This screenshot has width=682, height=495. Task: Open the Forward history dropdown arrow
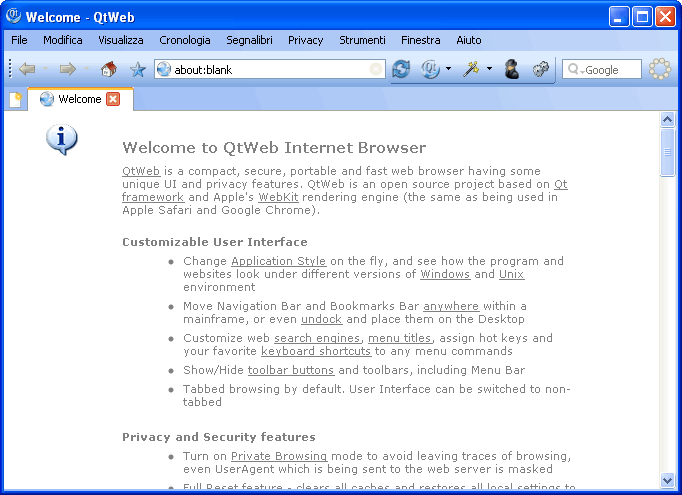click(86, 69)
